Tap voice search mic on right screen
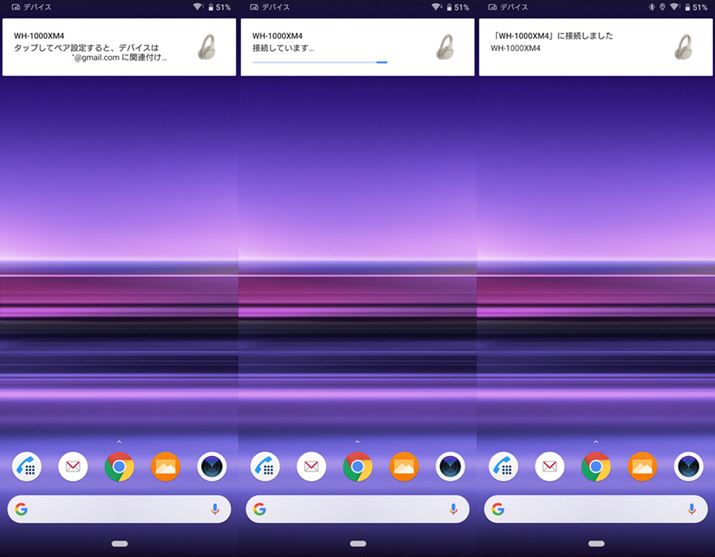 click(x=692, y=509)
